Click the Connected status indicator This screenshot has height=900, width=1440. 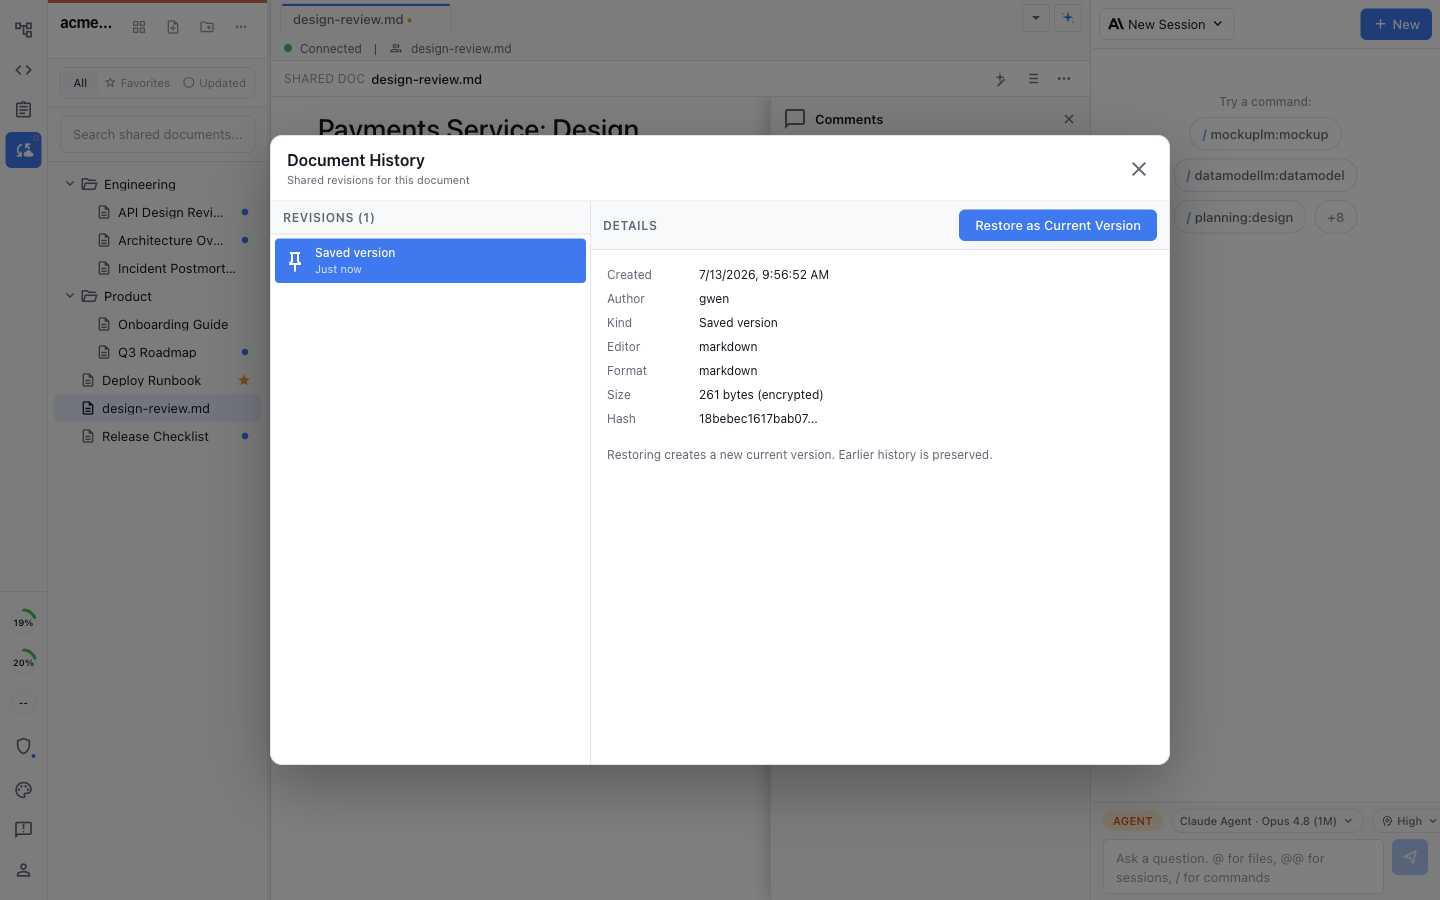coord(322,48)
